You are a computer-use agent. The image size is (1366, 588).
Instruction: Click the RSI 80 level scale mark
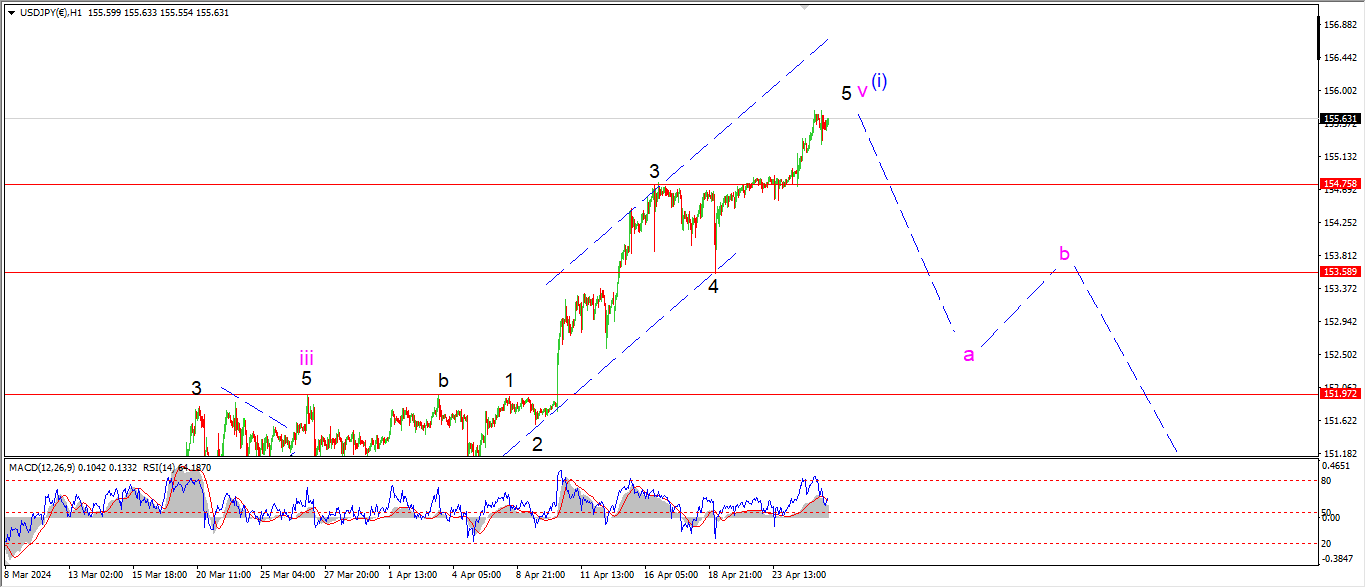(1328, 481)
